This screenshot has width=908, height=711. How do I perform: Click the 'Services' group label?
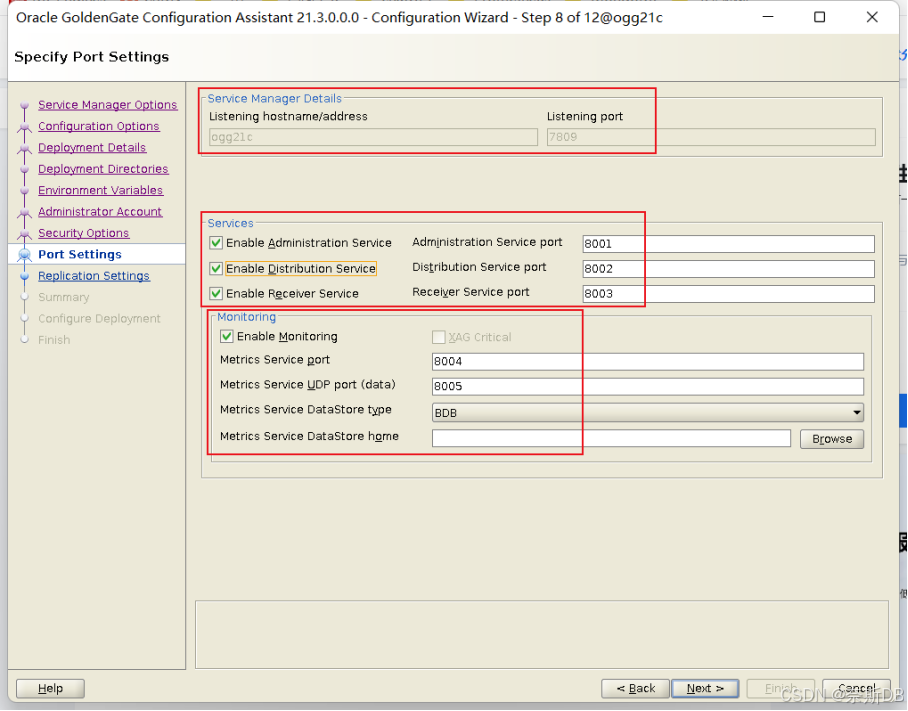[x=230, y=223]
